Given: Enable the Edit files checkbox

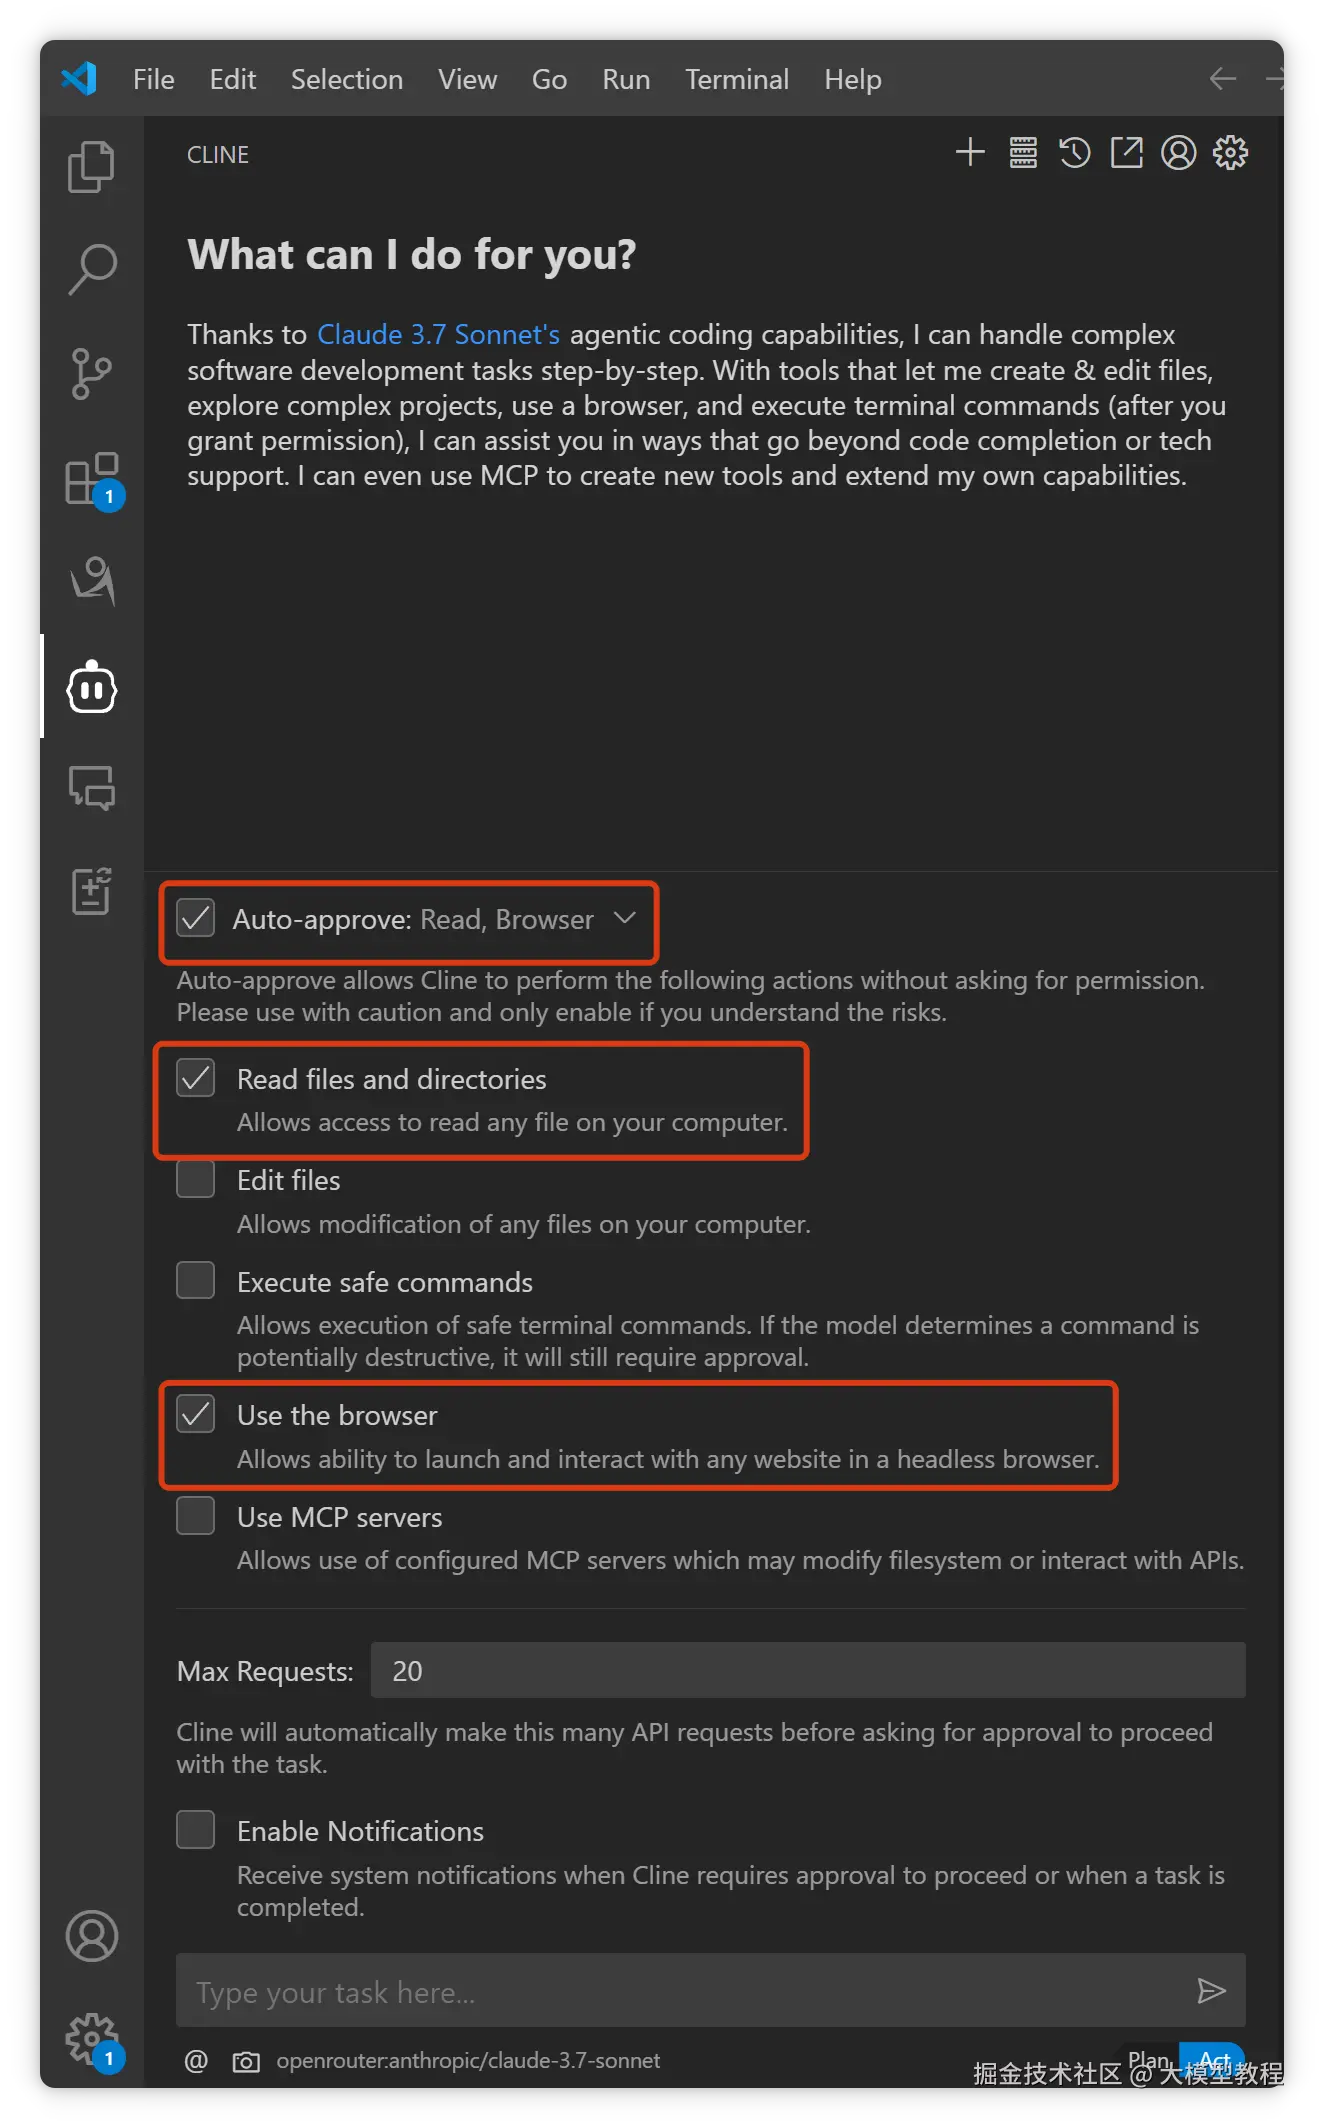Looking at the screenshot, I should pyautogui.click(x=196, y=1179).
